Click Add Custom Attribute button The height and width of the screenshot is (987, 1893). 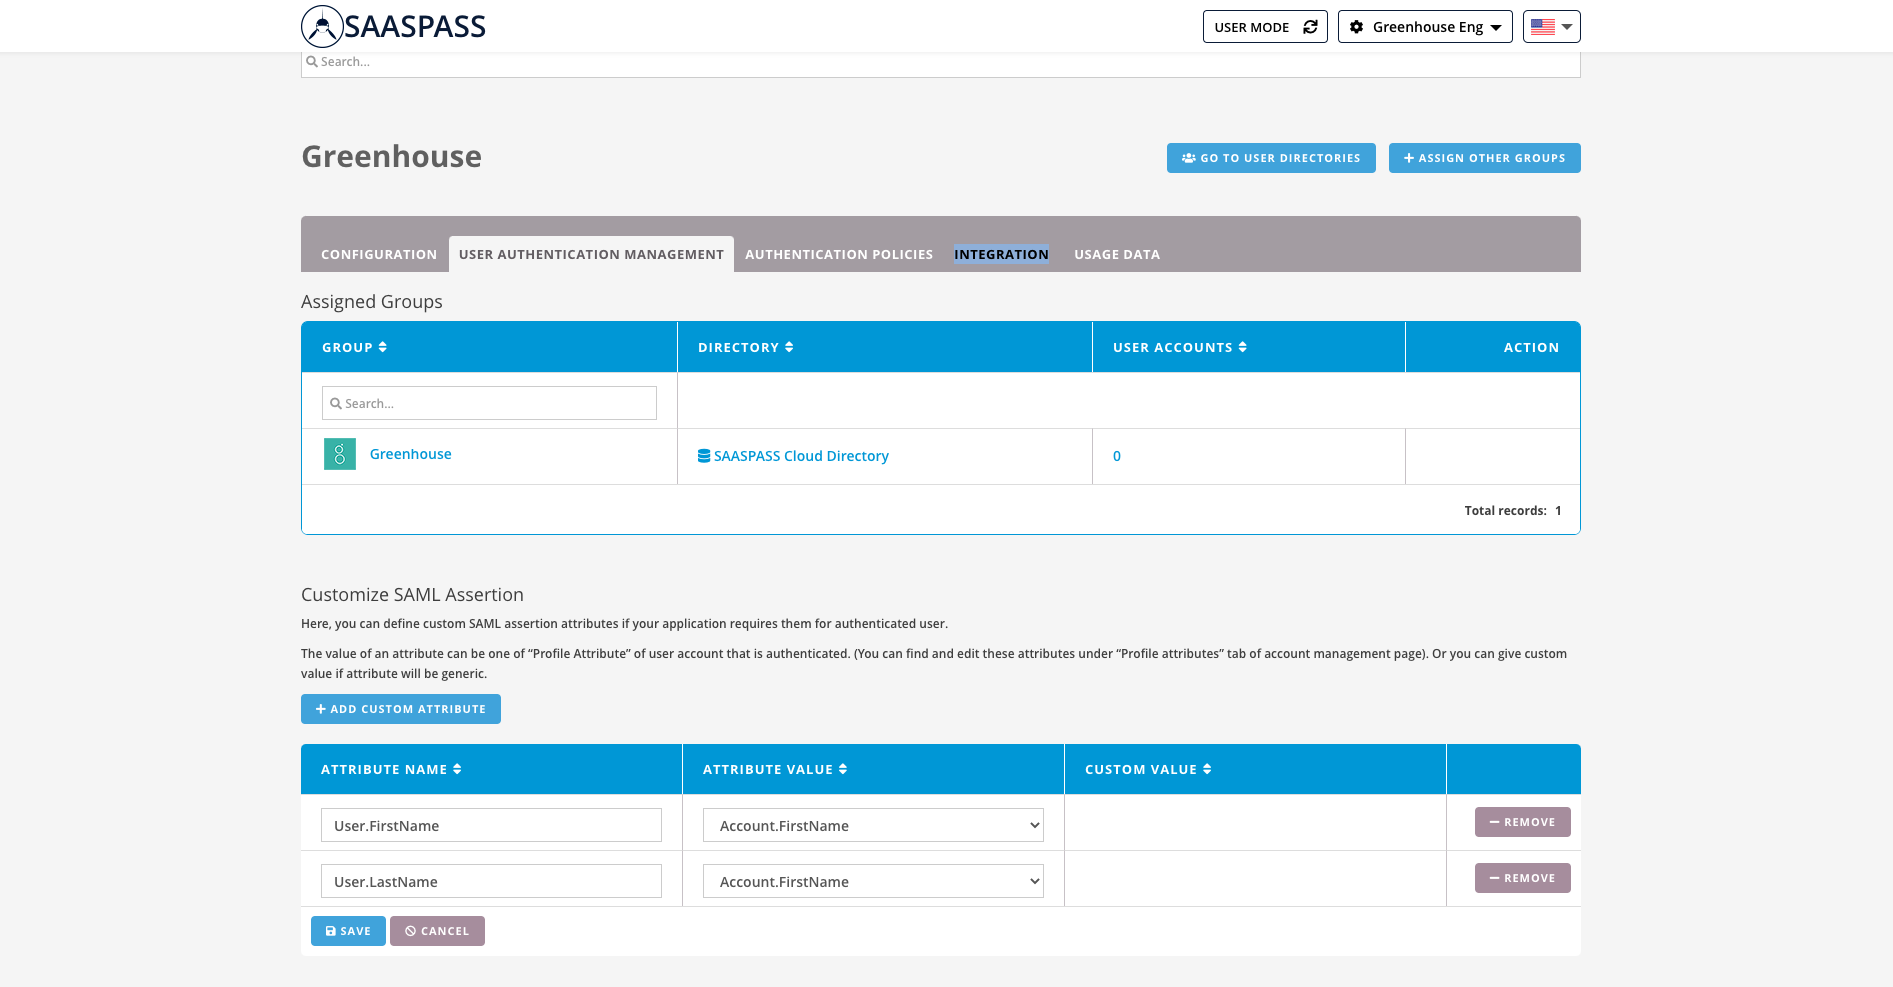pos(400,709)
